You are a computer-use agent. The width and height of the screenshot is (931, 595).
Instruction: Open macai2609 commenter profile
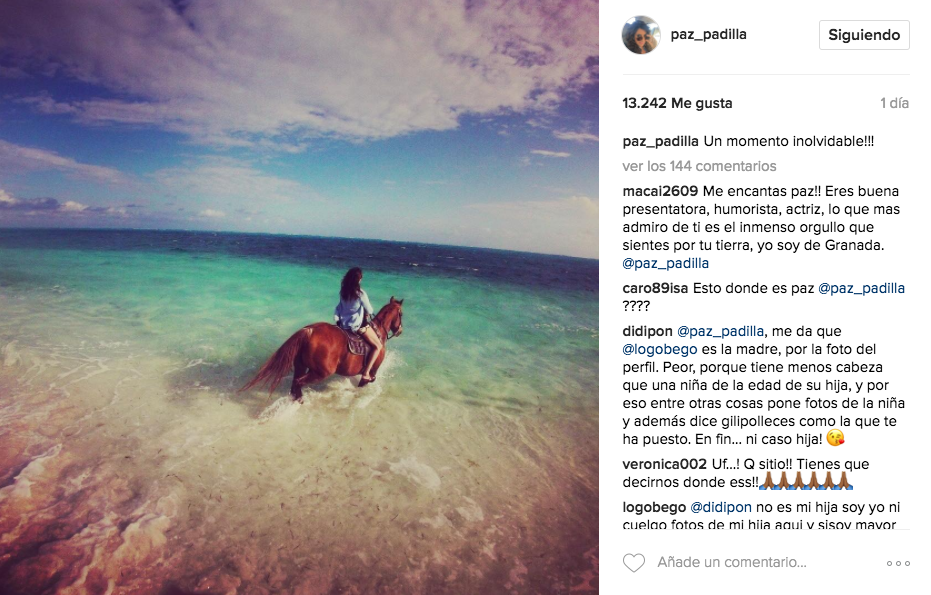660,191
